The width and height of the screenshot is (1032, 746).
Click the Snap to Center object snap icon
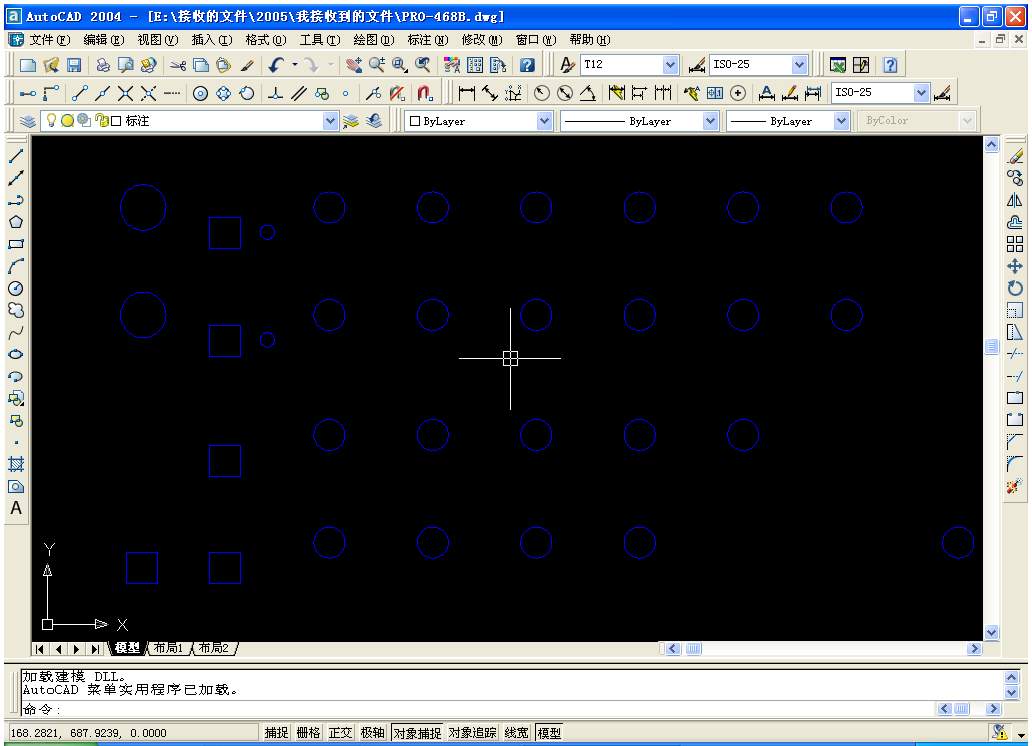pyautogui.click(x=201, y=93)
